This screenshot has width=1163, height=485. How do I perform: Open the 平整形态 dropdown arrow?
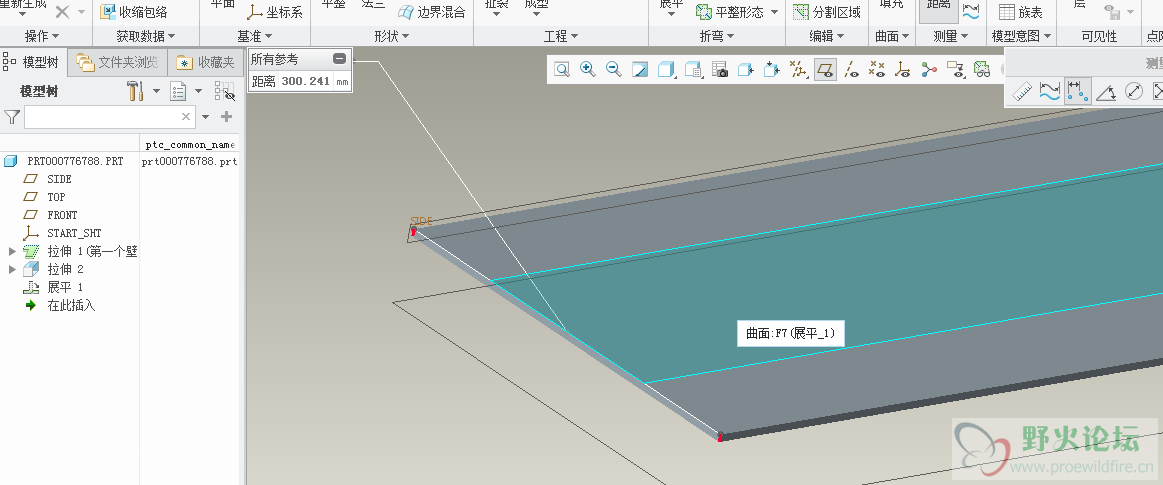[774, 12]
